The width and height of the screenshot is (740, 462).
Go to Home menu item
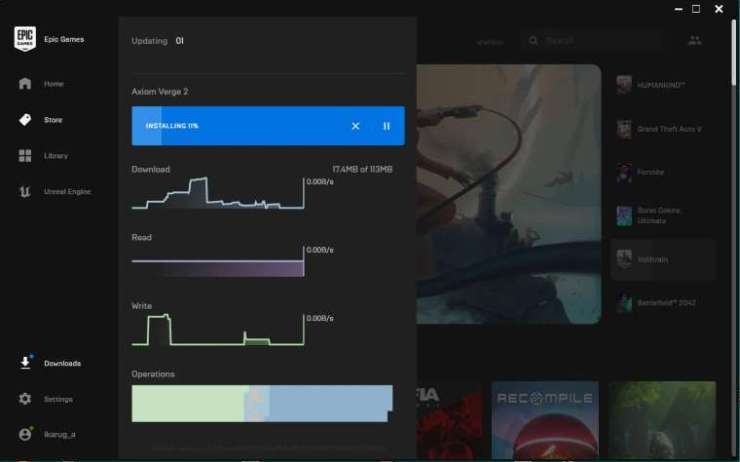pyautogui.click(x=54, y=84)
